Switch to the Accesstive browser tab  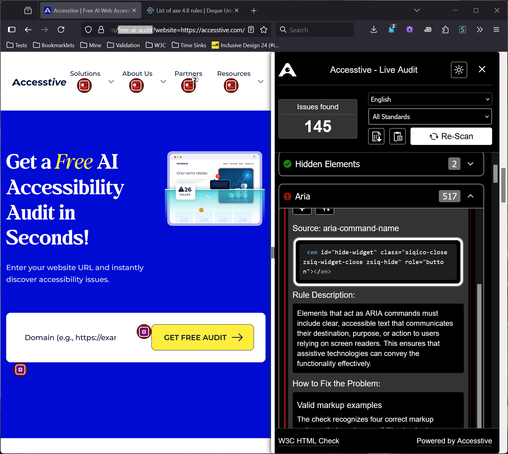coord(91,11)
